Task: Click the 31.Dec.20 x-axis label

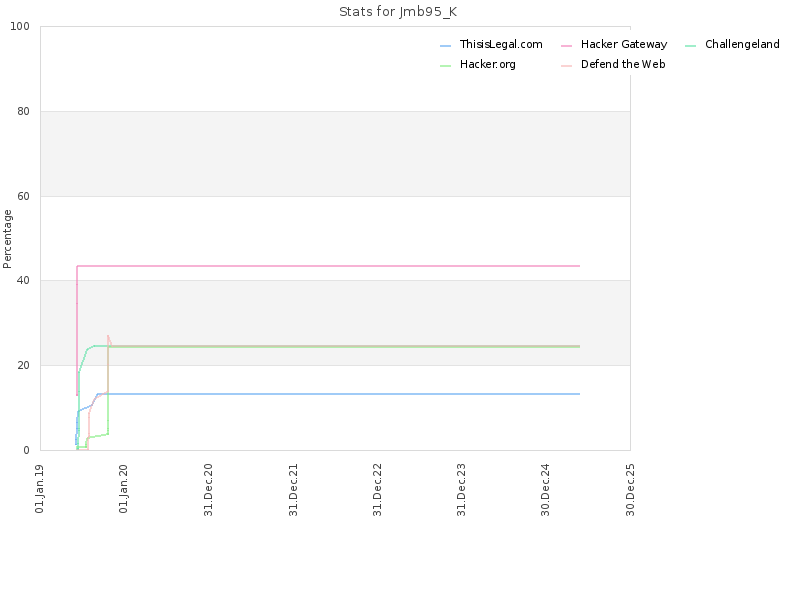Action: pyautogui.click(x=208, y=490)
